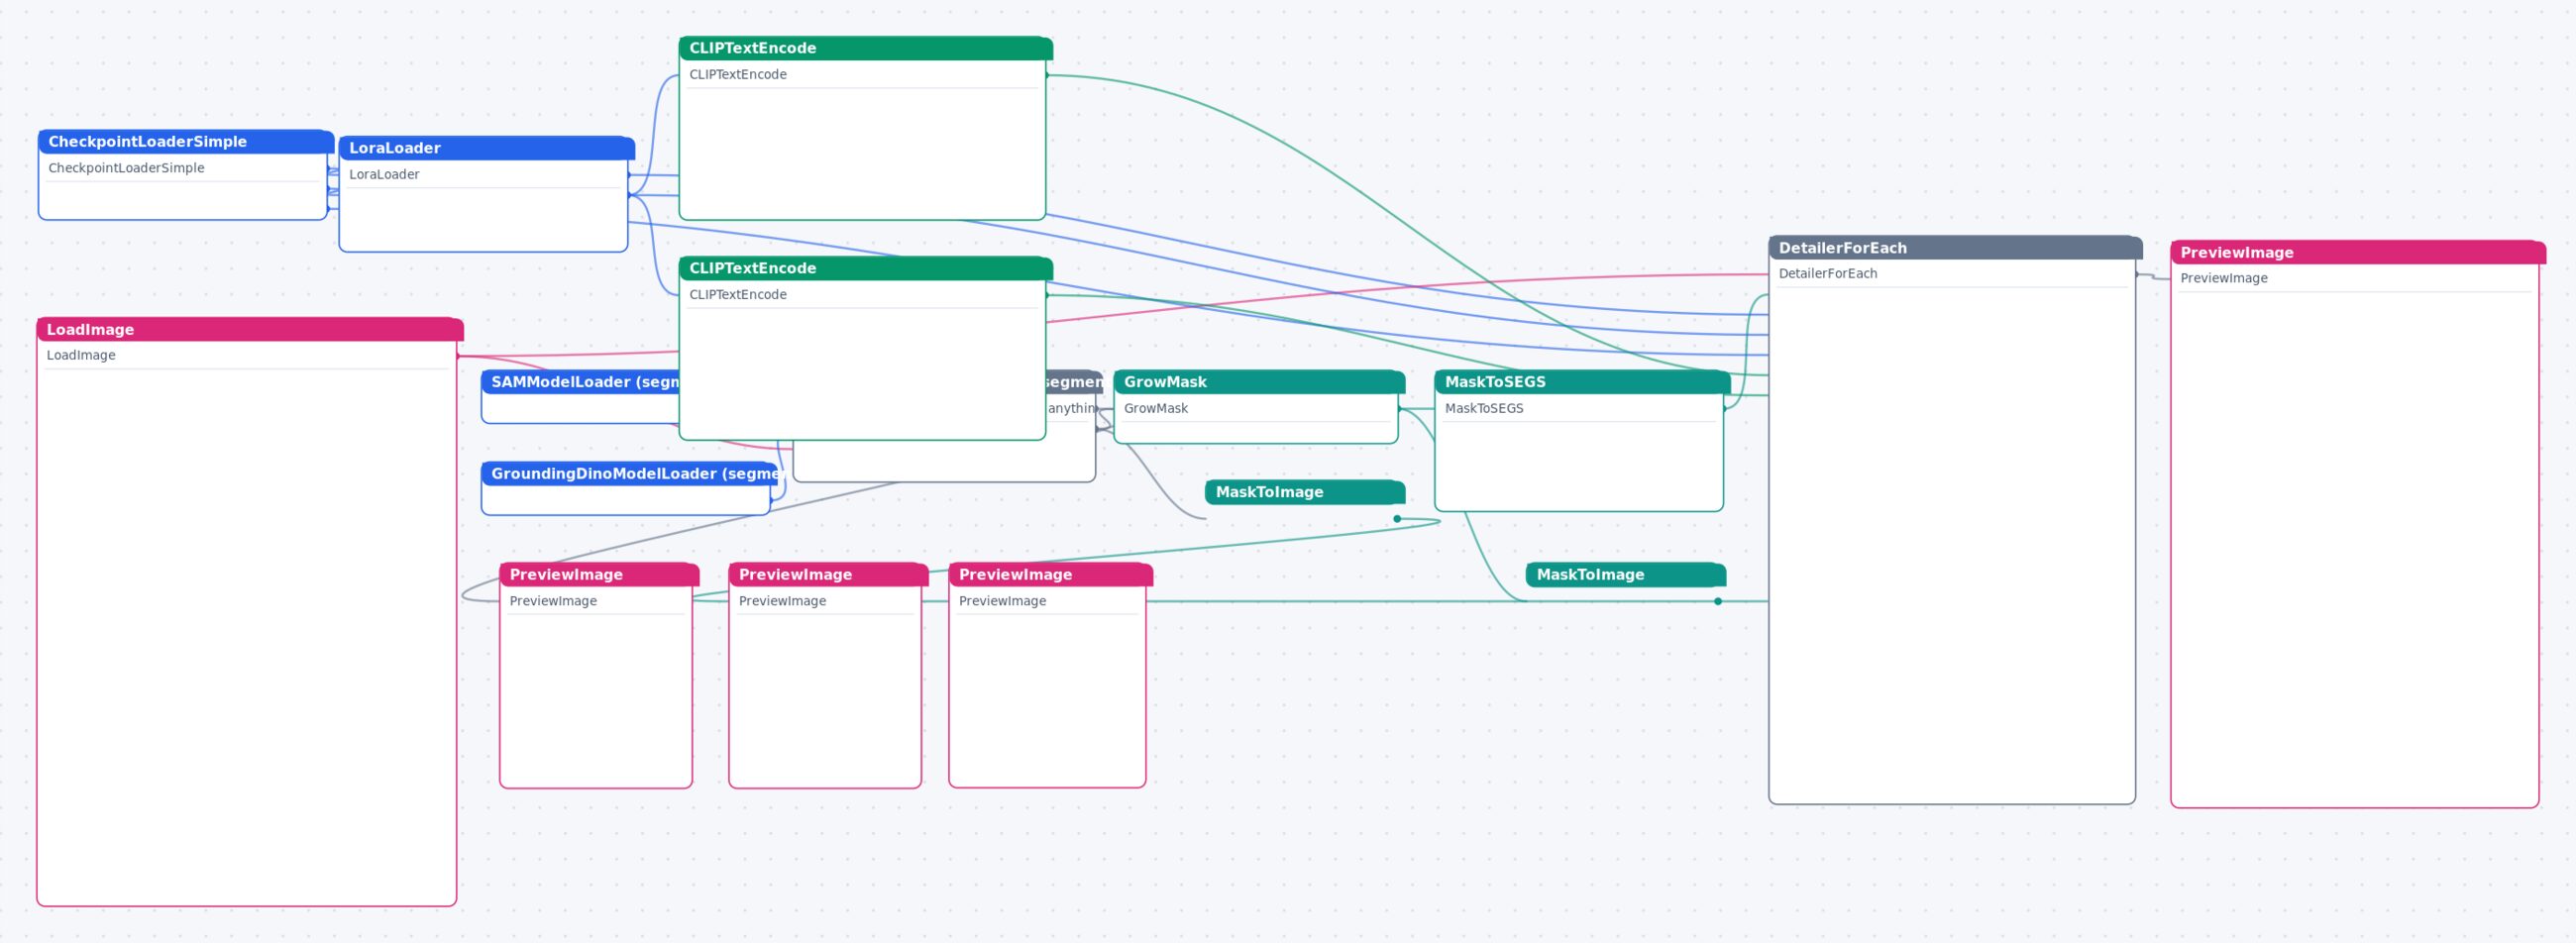Click output port dot of MaskToImage below MaskToSEGS
Image resolution: width=2576 pixels, height=943 pixels.
tap(1718, 601)
